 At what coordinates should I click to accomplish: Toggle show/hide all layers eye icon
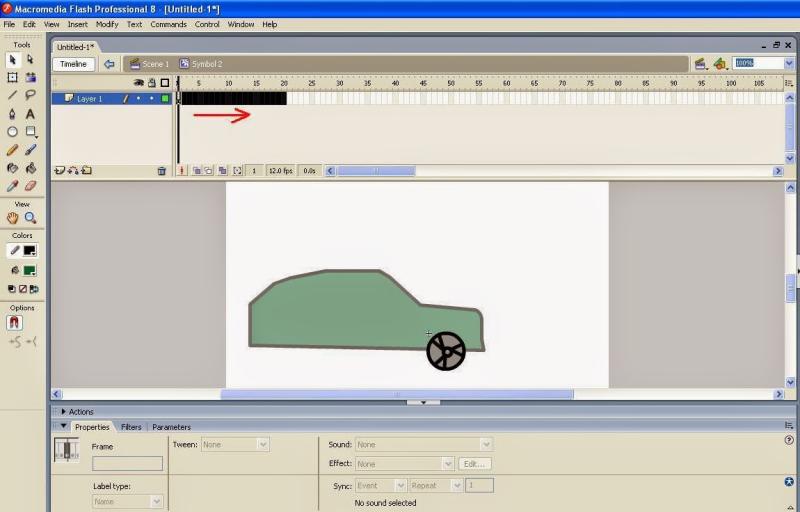pyautogui.click(x=138, y=83)
